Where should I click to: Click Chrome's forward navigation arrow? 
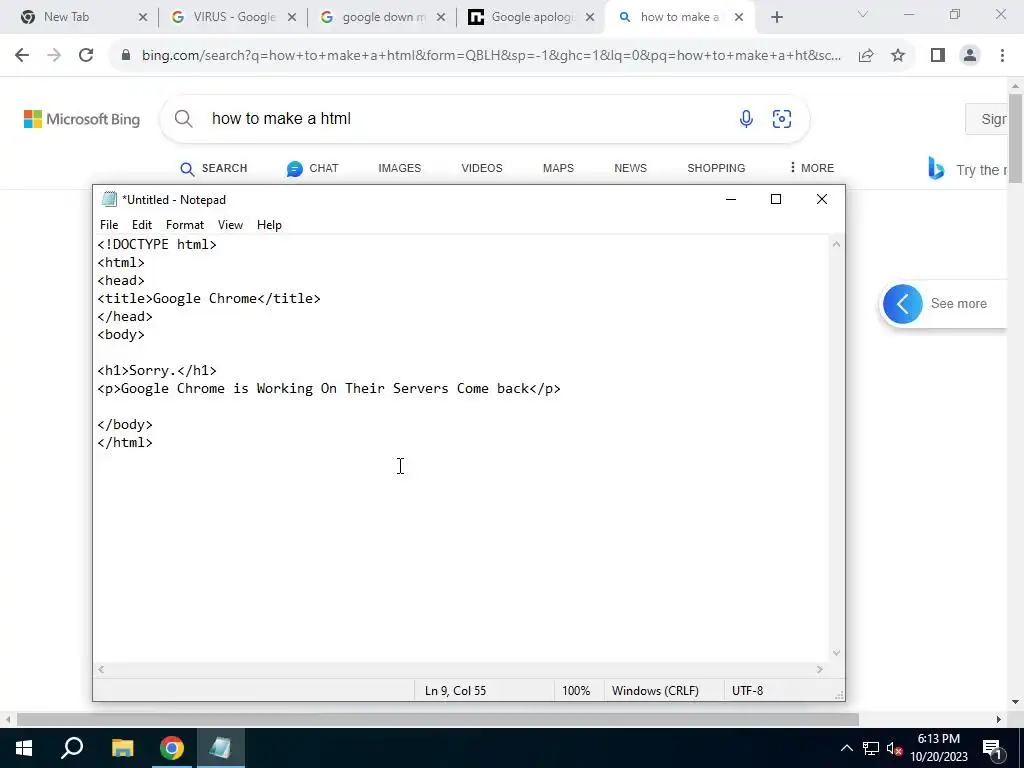pyautogui.click(x=54, y=56)
